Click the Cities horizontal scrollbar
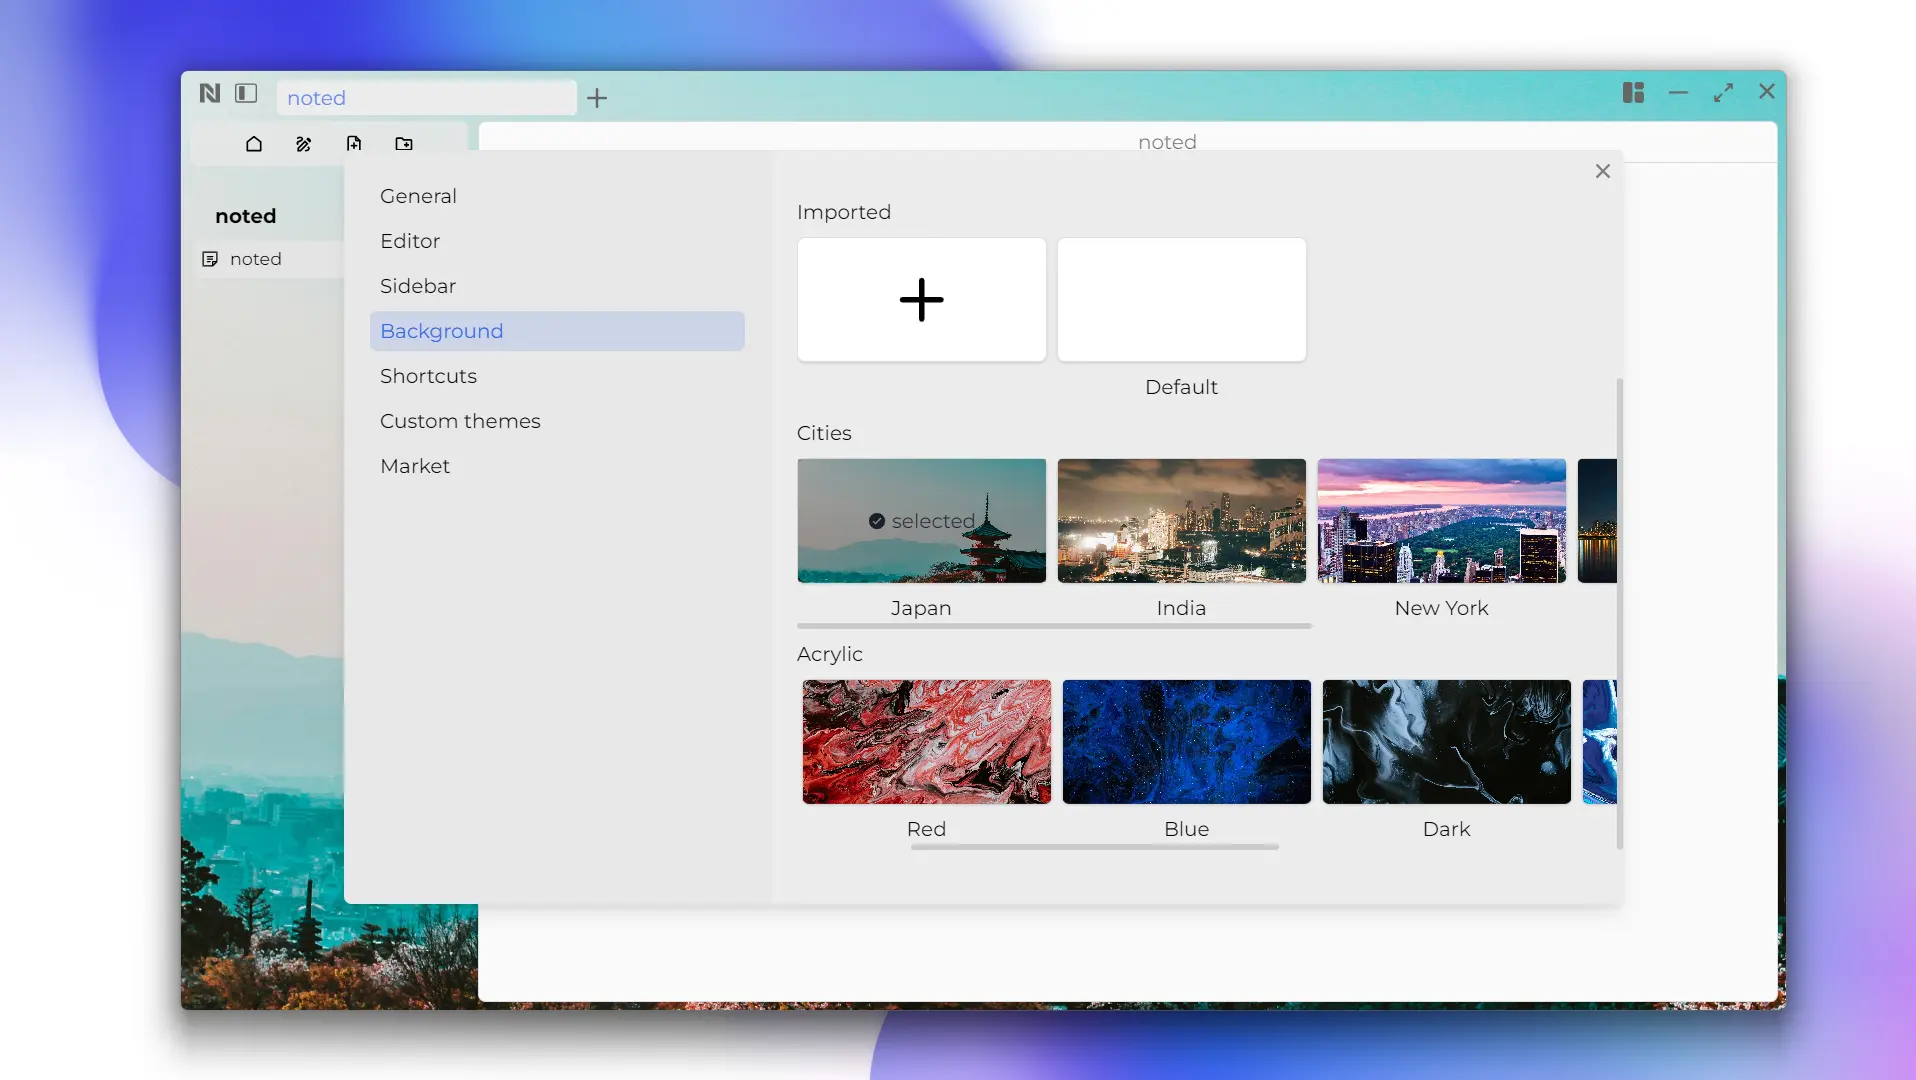 (x=1054, y=626)
